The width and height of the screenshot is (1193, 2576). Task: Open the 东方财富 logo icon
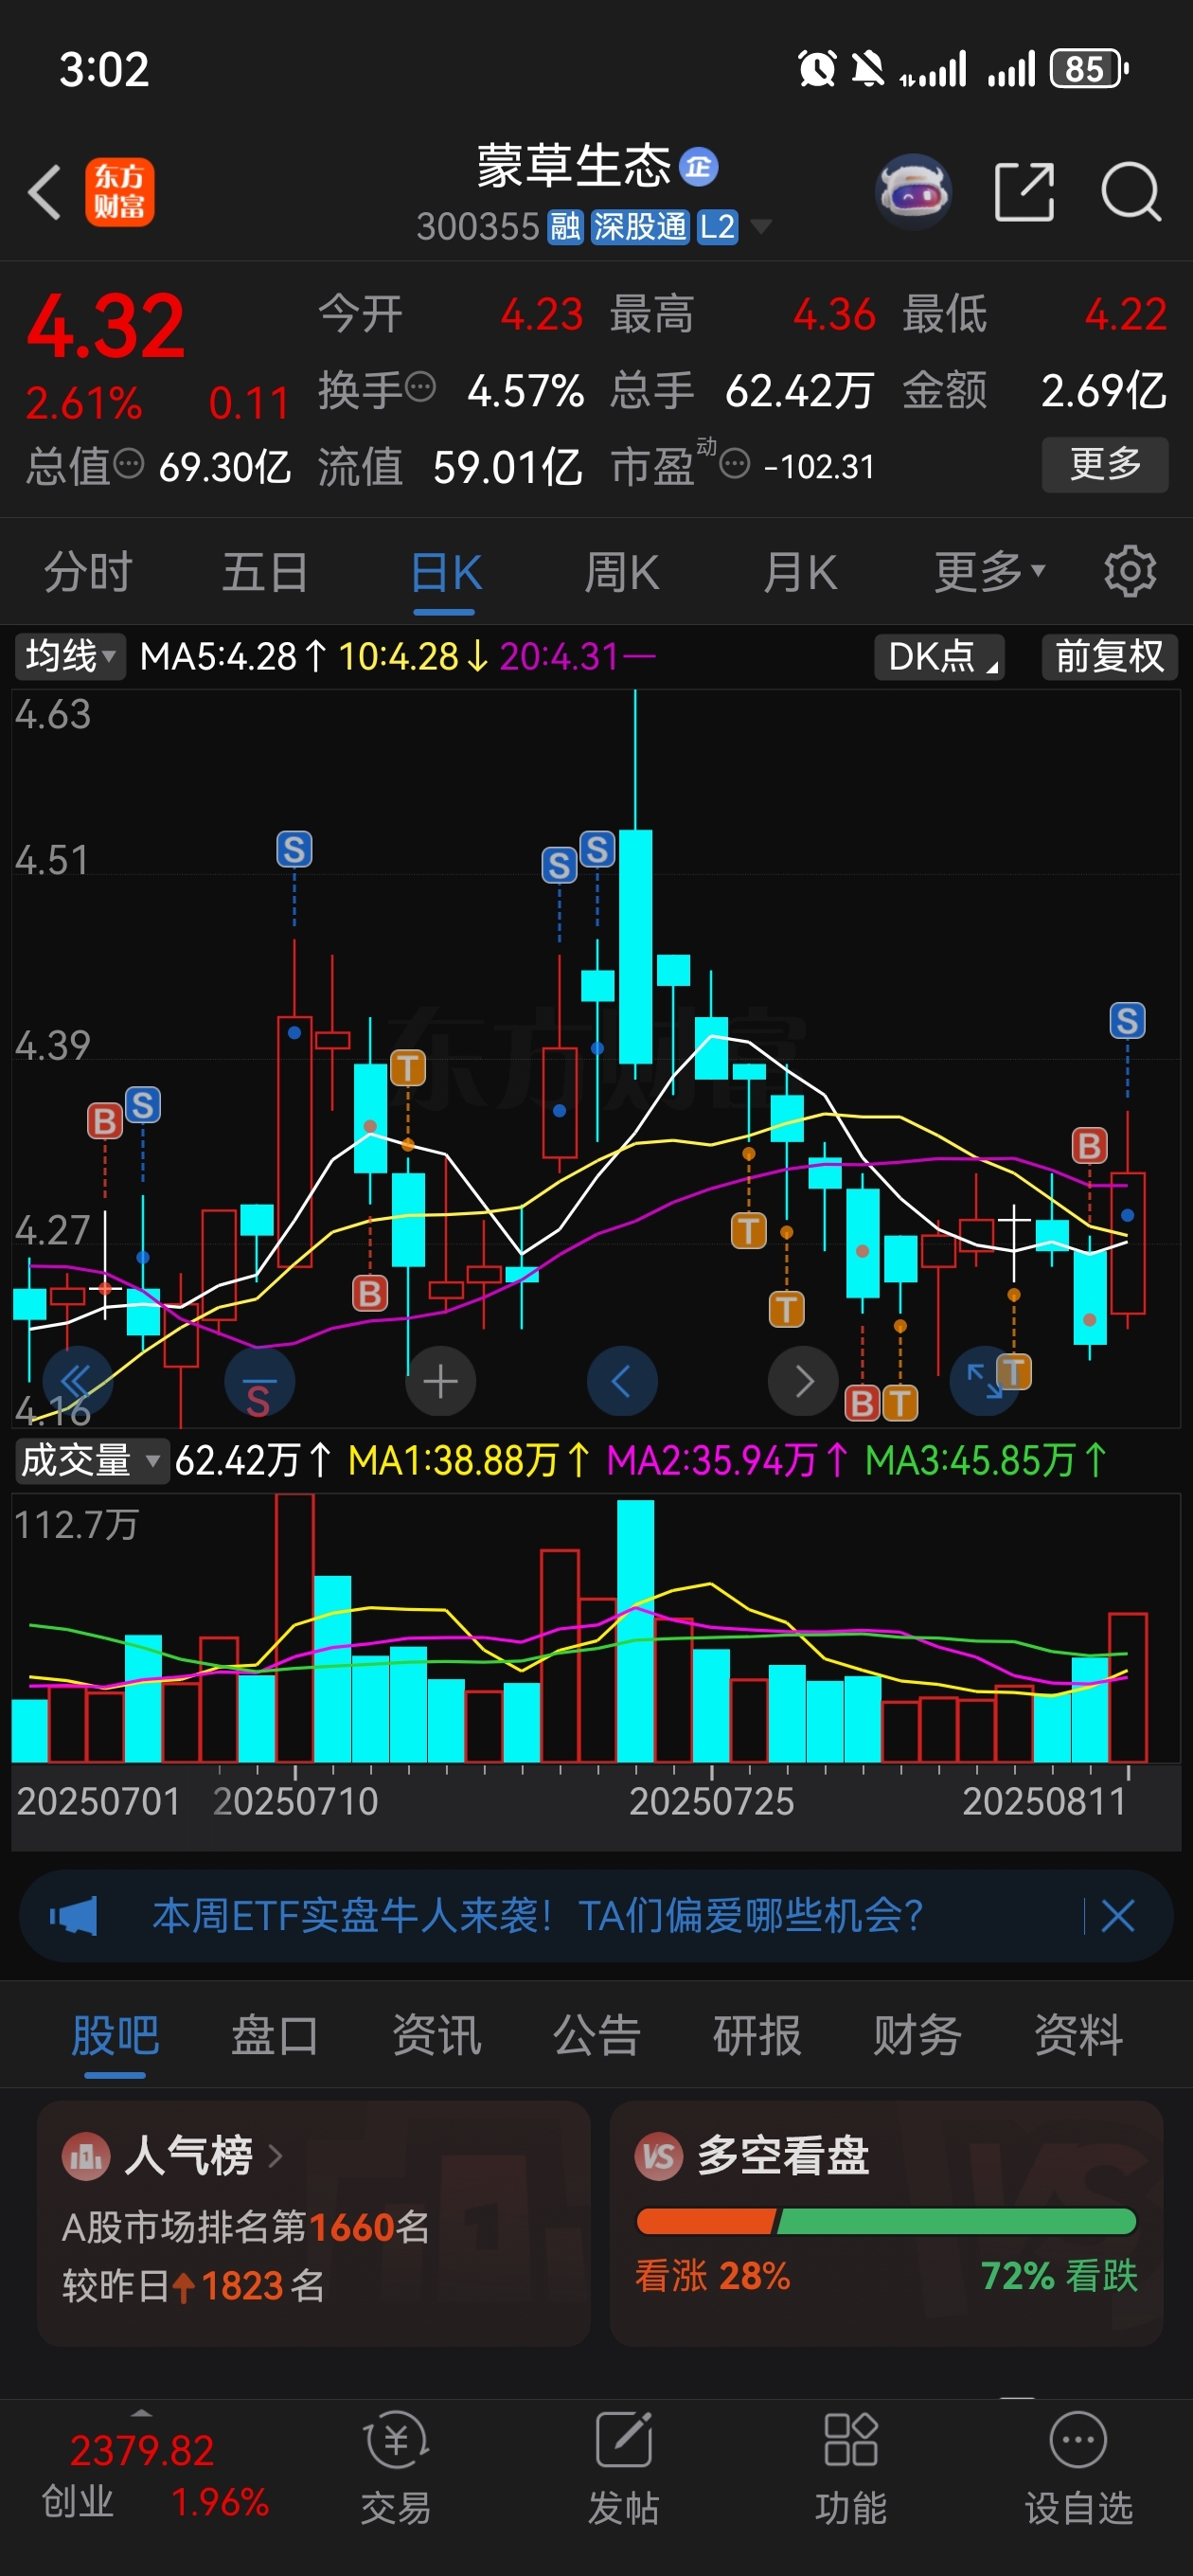point(119,191)
